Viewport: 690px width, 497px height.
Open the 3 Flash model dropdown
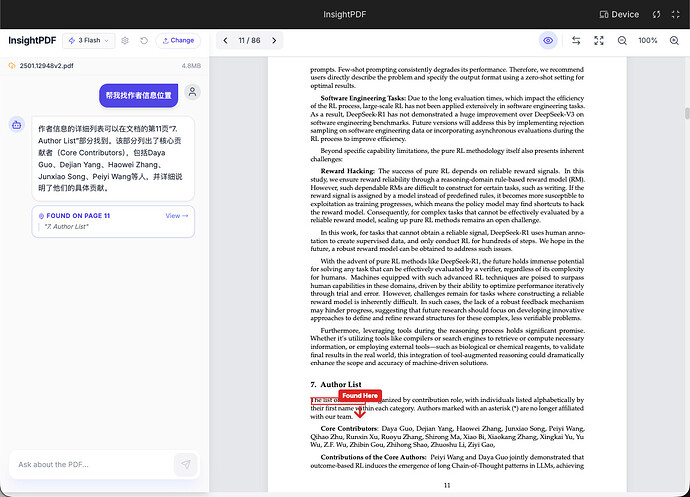pyautogui.click(x=88, y=40)
